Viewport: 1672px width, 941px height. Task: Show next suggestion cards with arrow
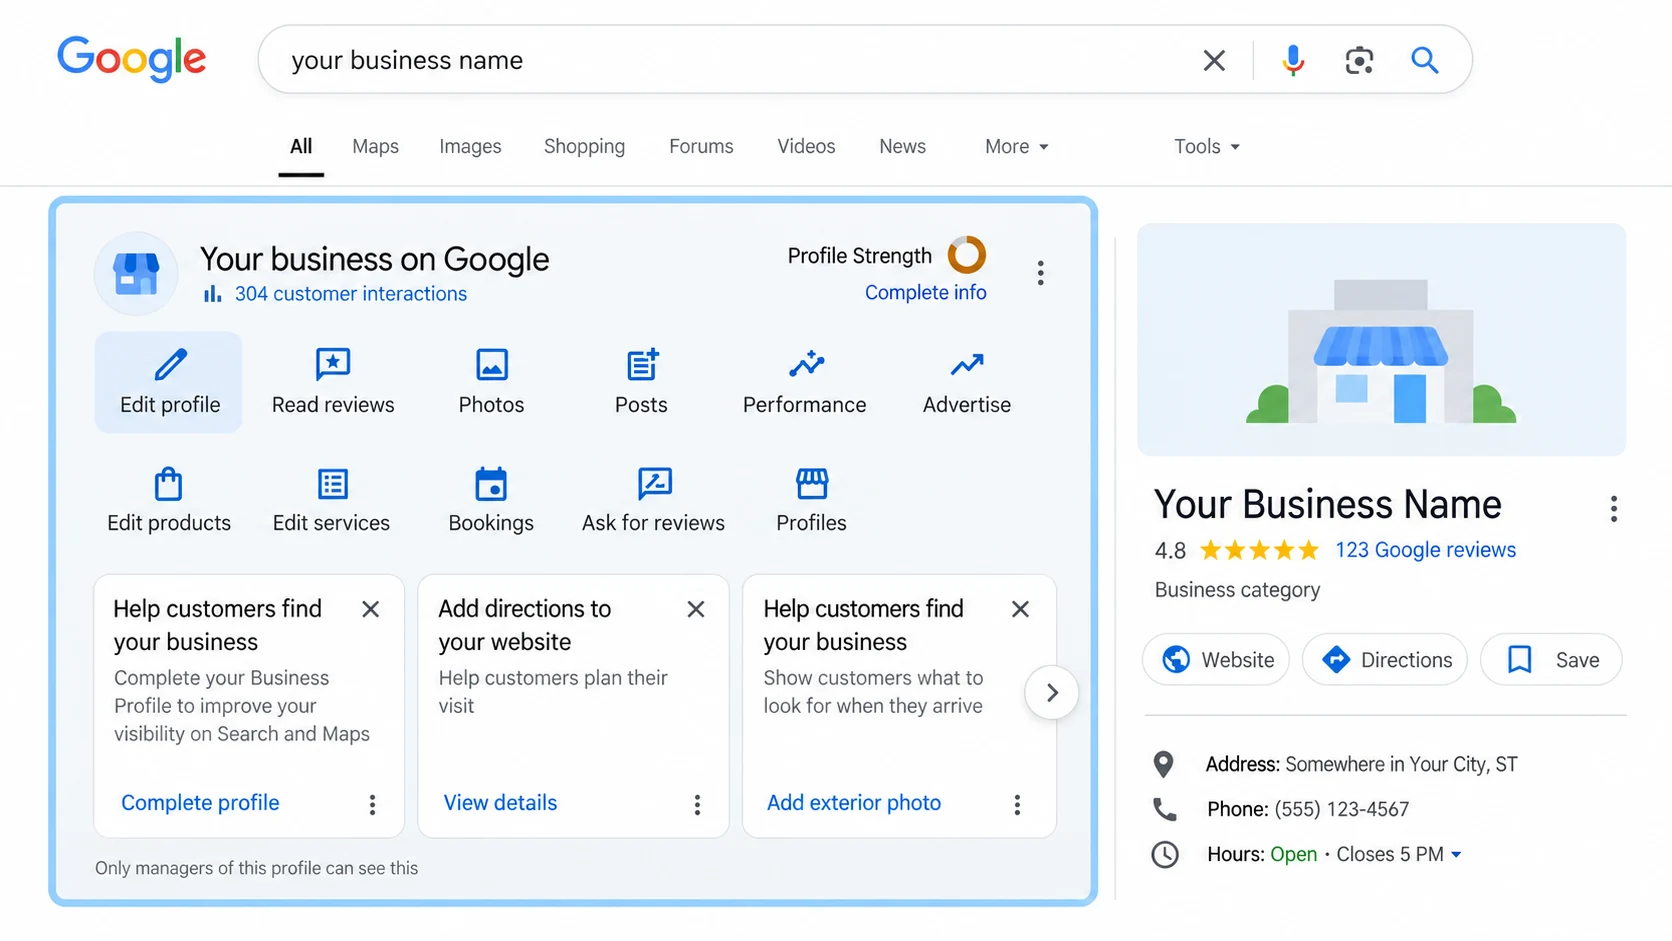(x=1052, y=692)
